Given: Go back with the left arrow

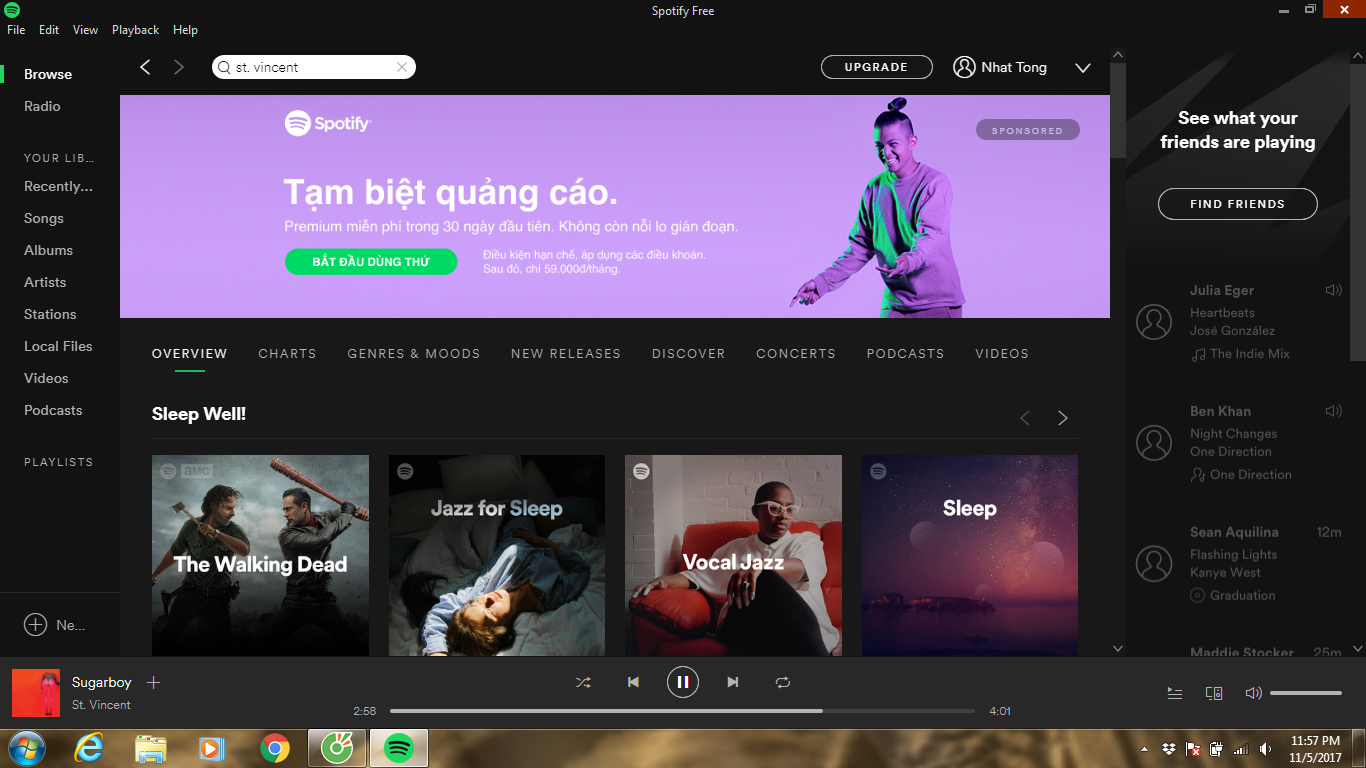Looking at the screenshot, I should pyautogui.click(x=145, y=67).
